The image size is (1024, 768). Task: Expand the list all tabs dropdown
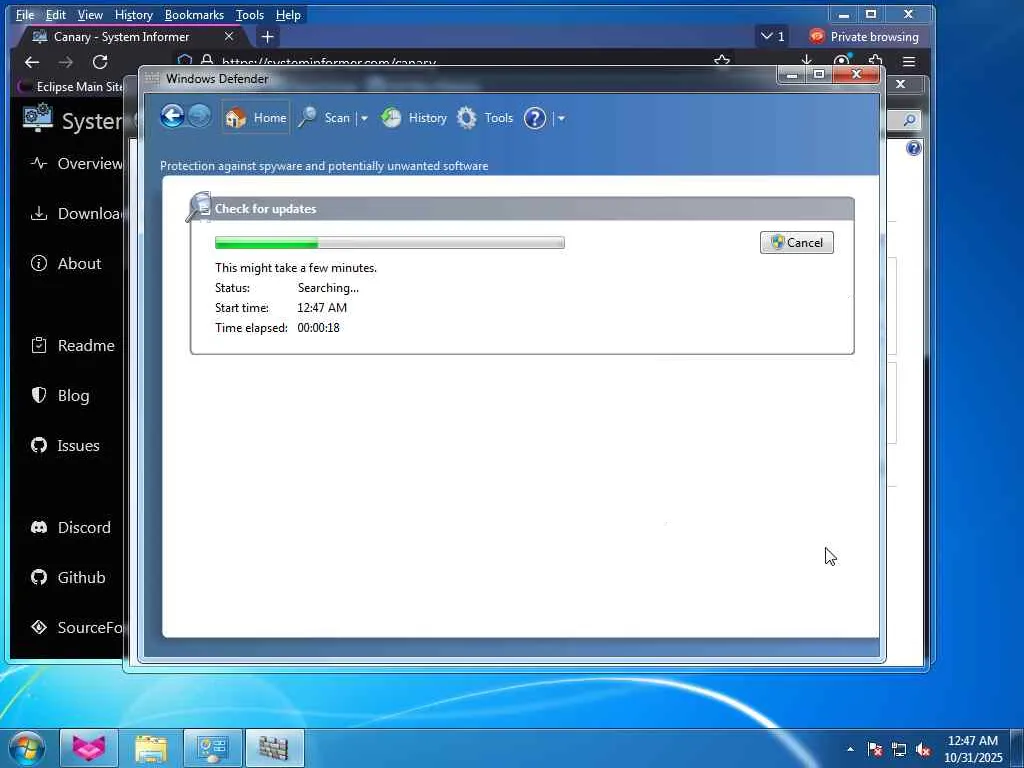pyautogui.click(x=773, y=37)
